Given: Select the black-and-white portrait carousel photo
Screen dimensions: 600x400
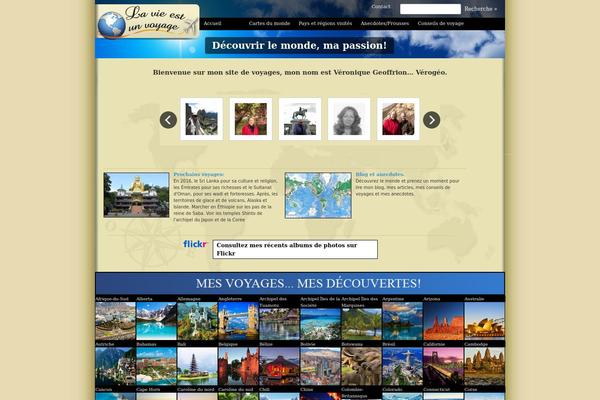Looking at the screenshot, I should coord(349,119).
